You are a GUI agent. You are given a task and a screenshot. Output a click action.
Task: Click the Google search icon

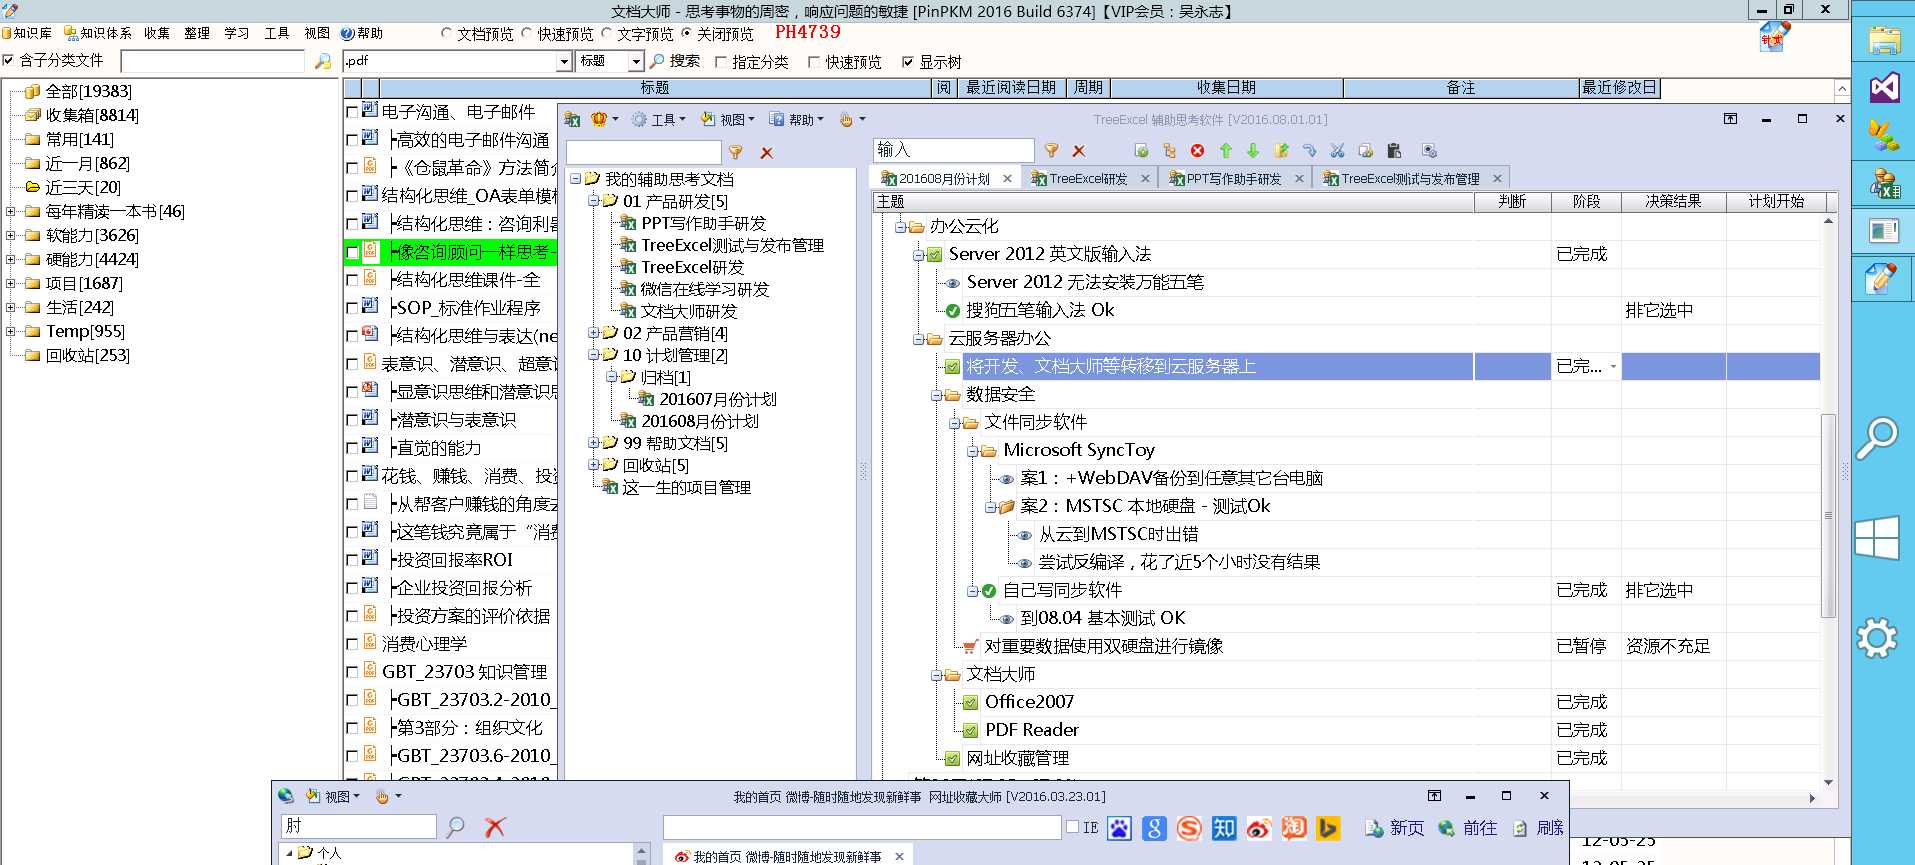[1154, 828]
